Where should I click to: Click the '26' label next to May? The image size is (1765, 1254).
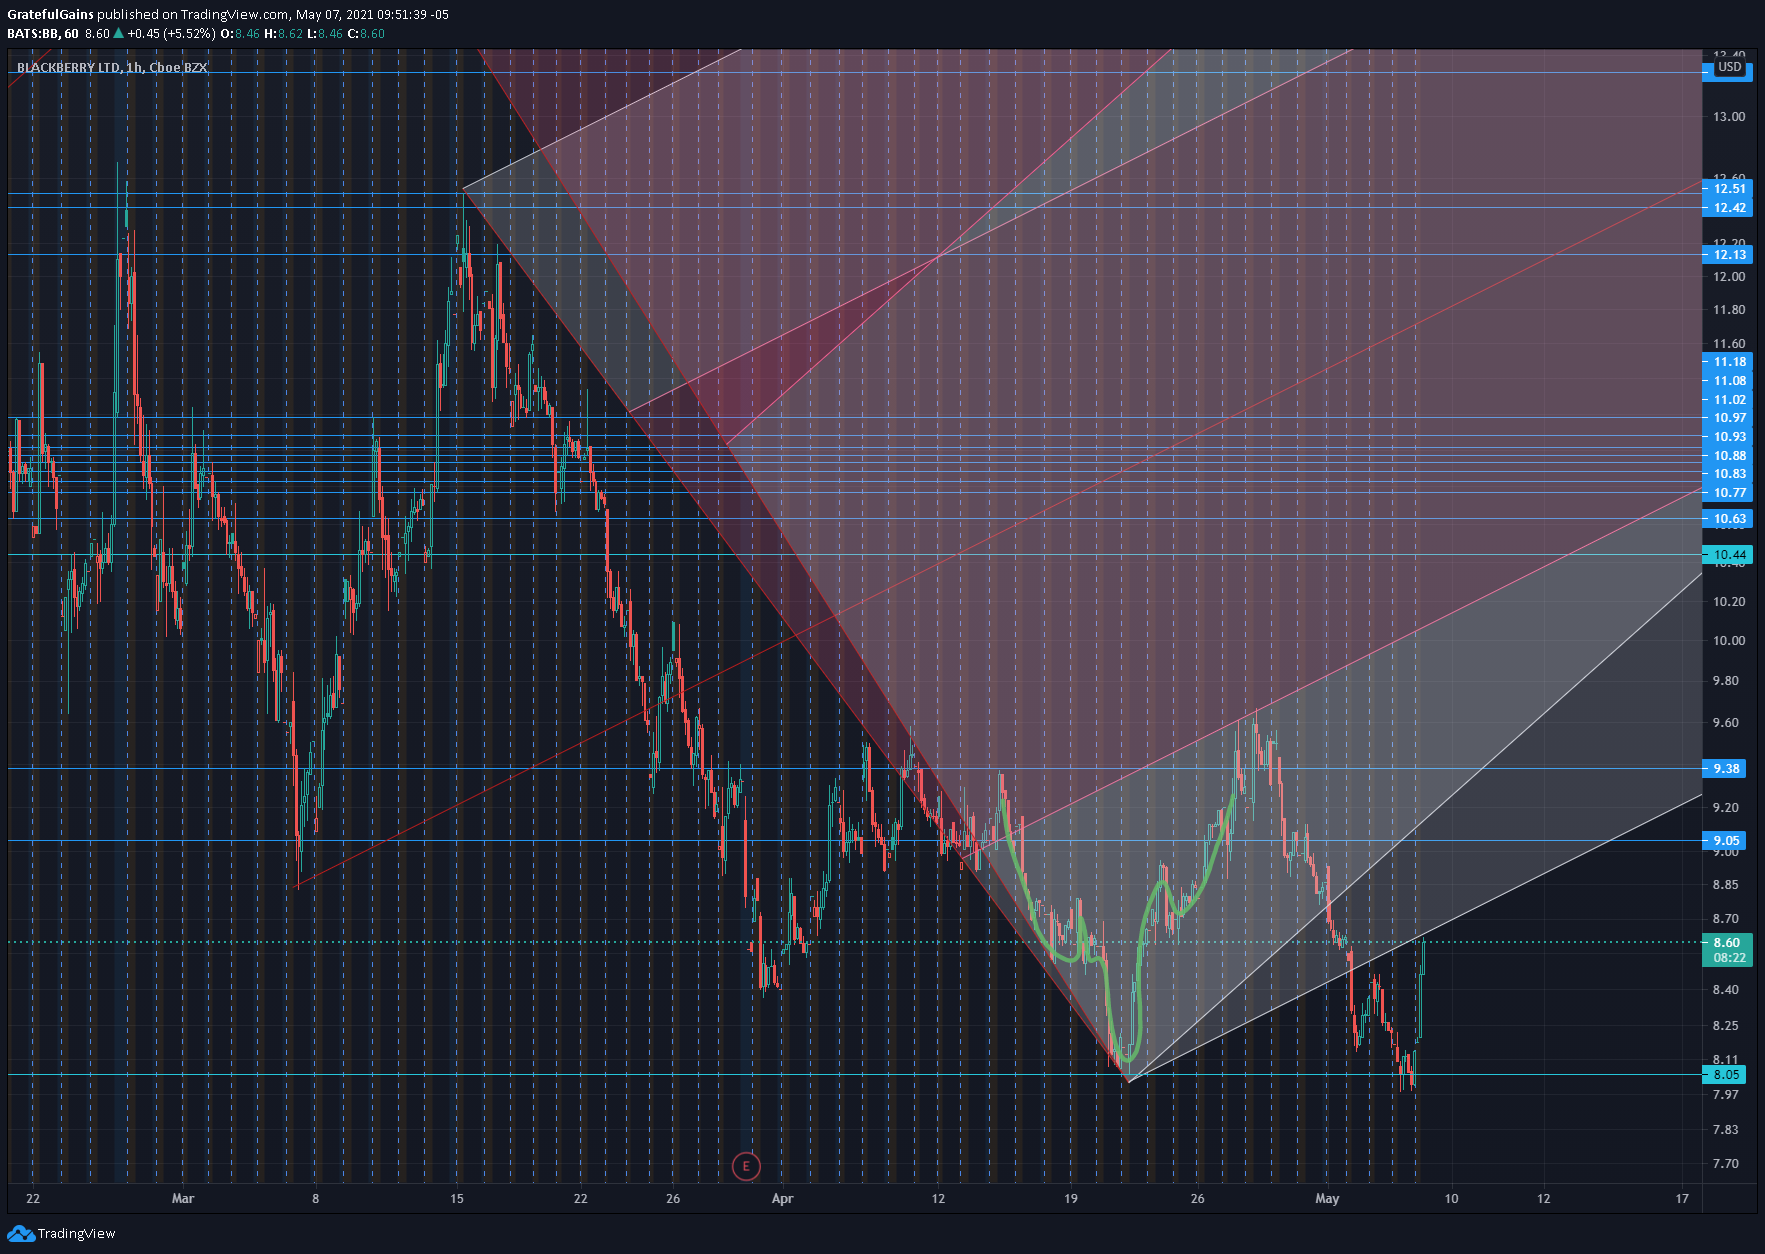pos(1198,1199)
